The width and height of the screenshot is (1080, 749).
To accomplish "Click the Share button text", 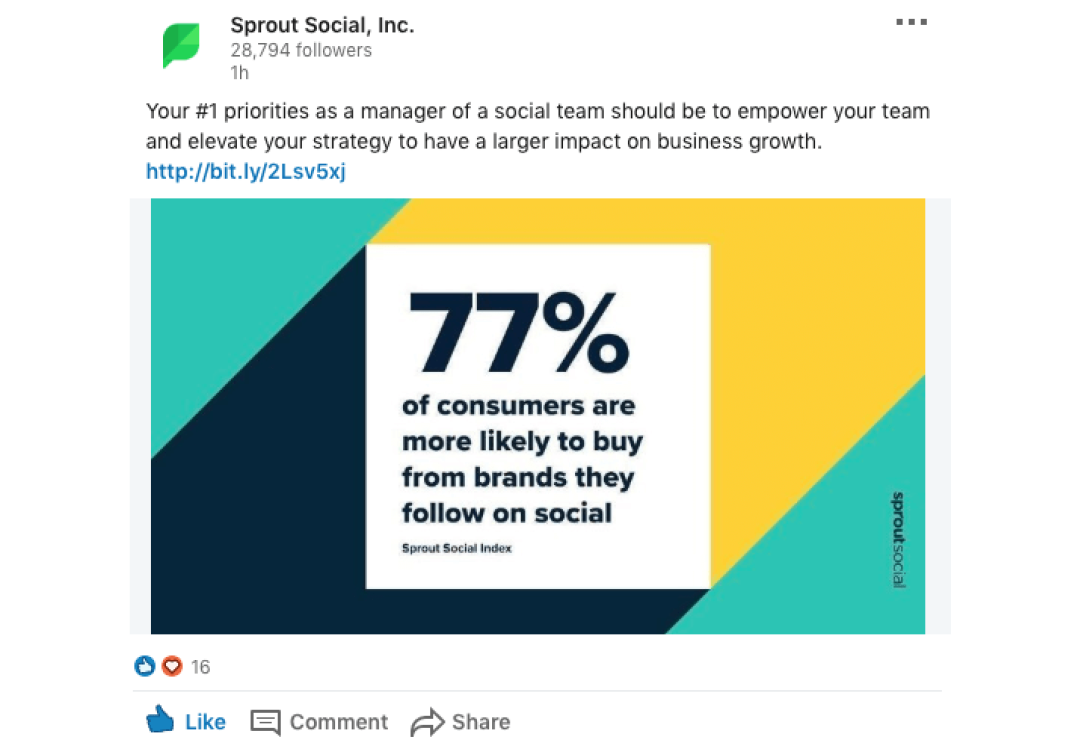I will [x=481, y=721].
